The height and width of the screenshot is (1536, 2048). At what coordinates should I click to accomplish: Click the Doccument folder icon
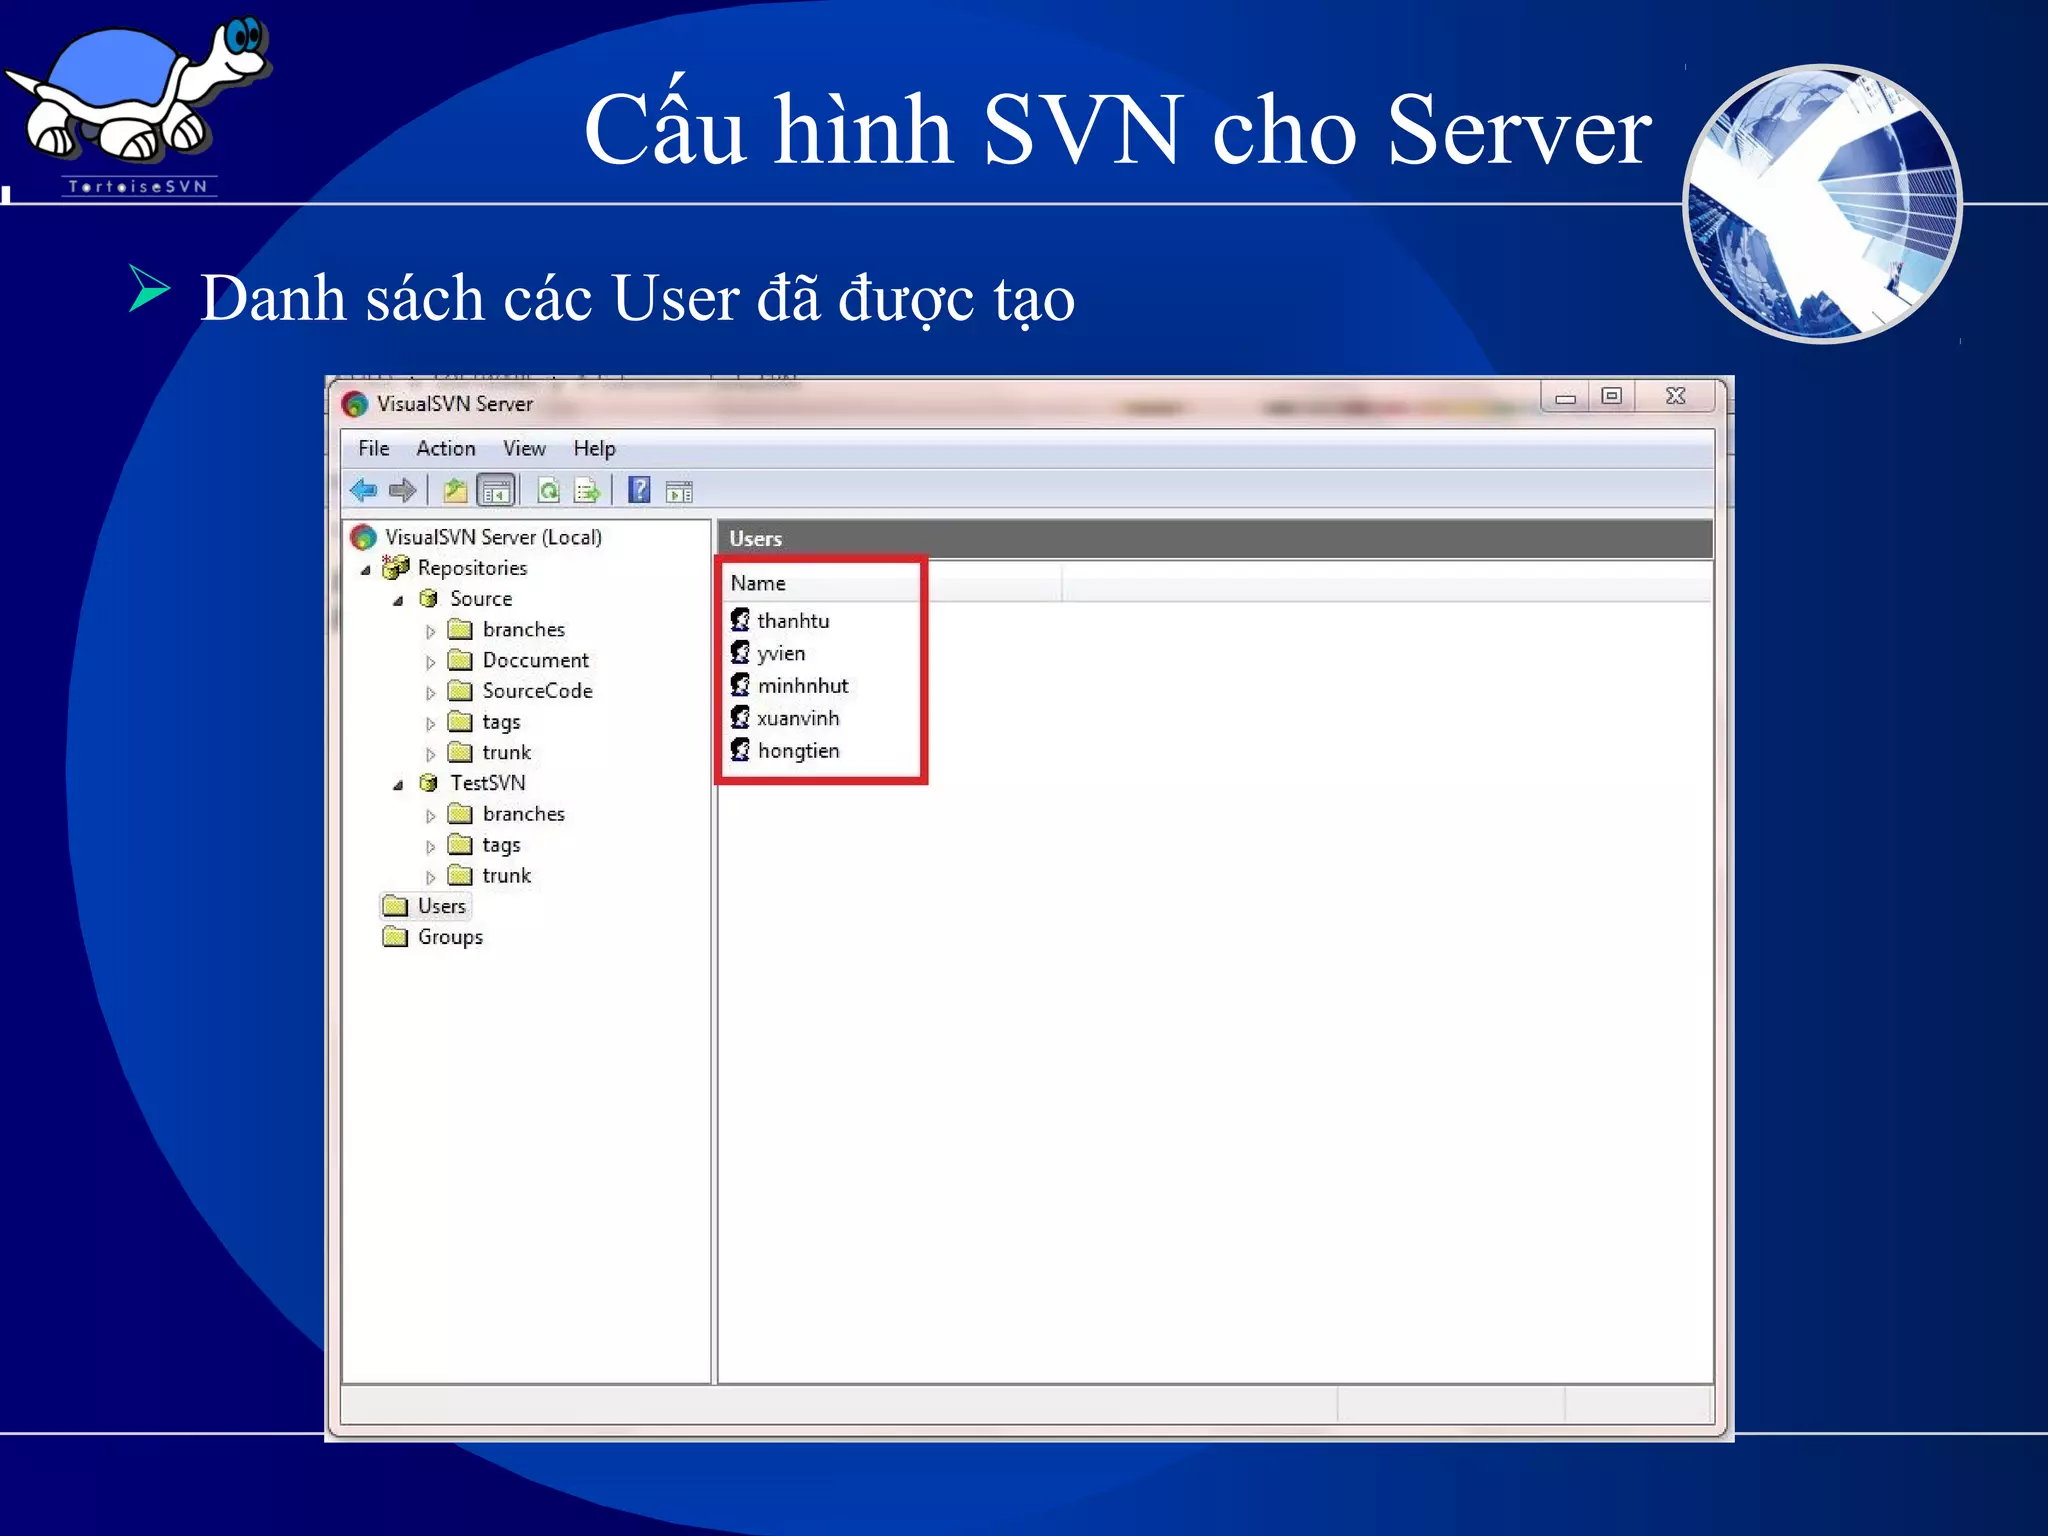[460, 660]
